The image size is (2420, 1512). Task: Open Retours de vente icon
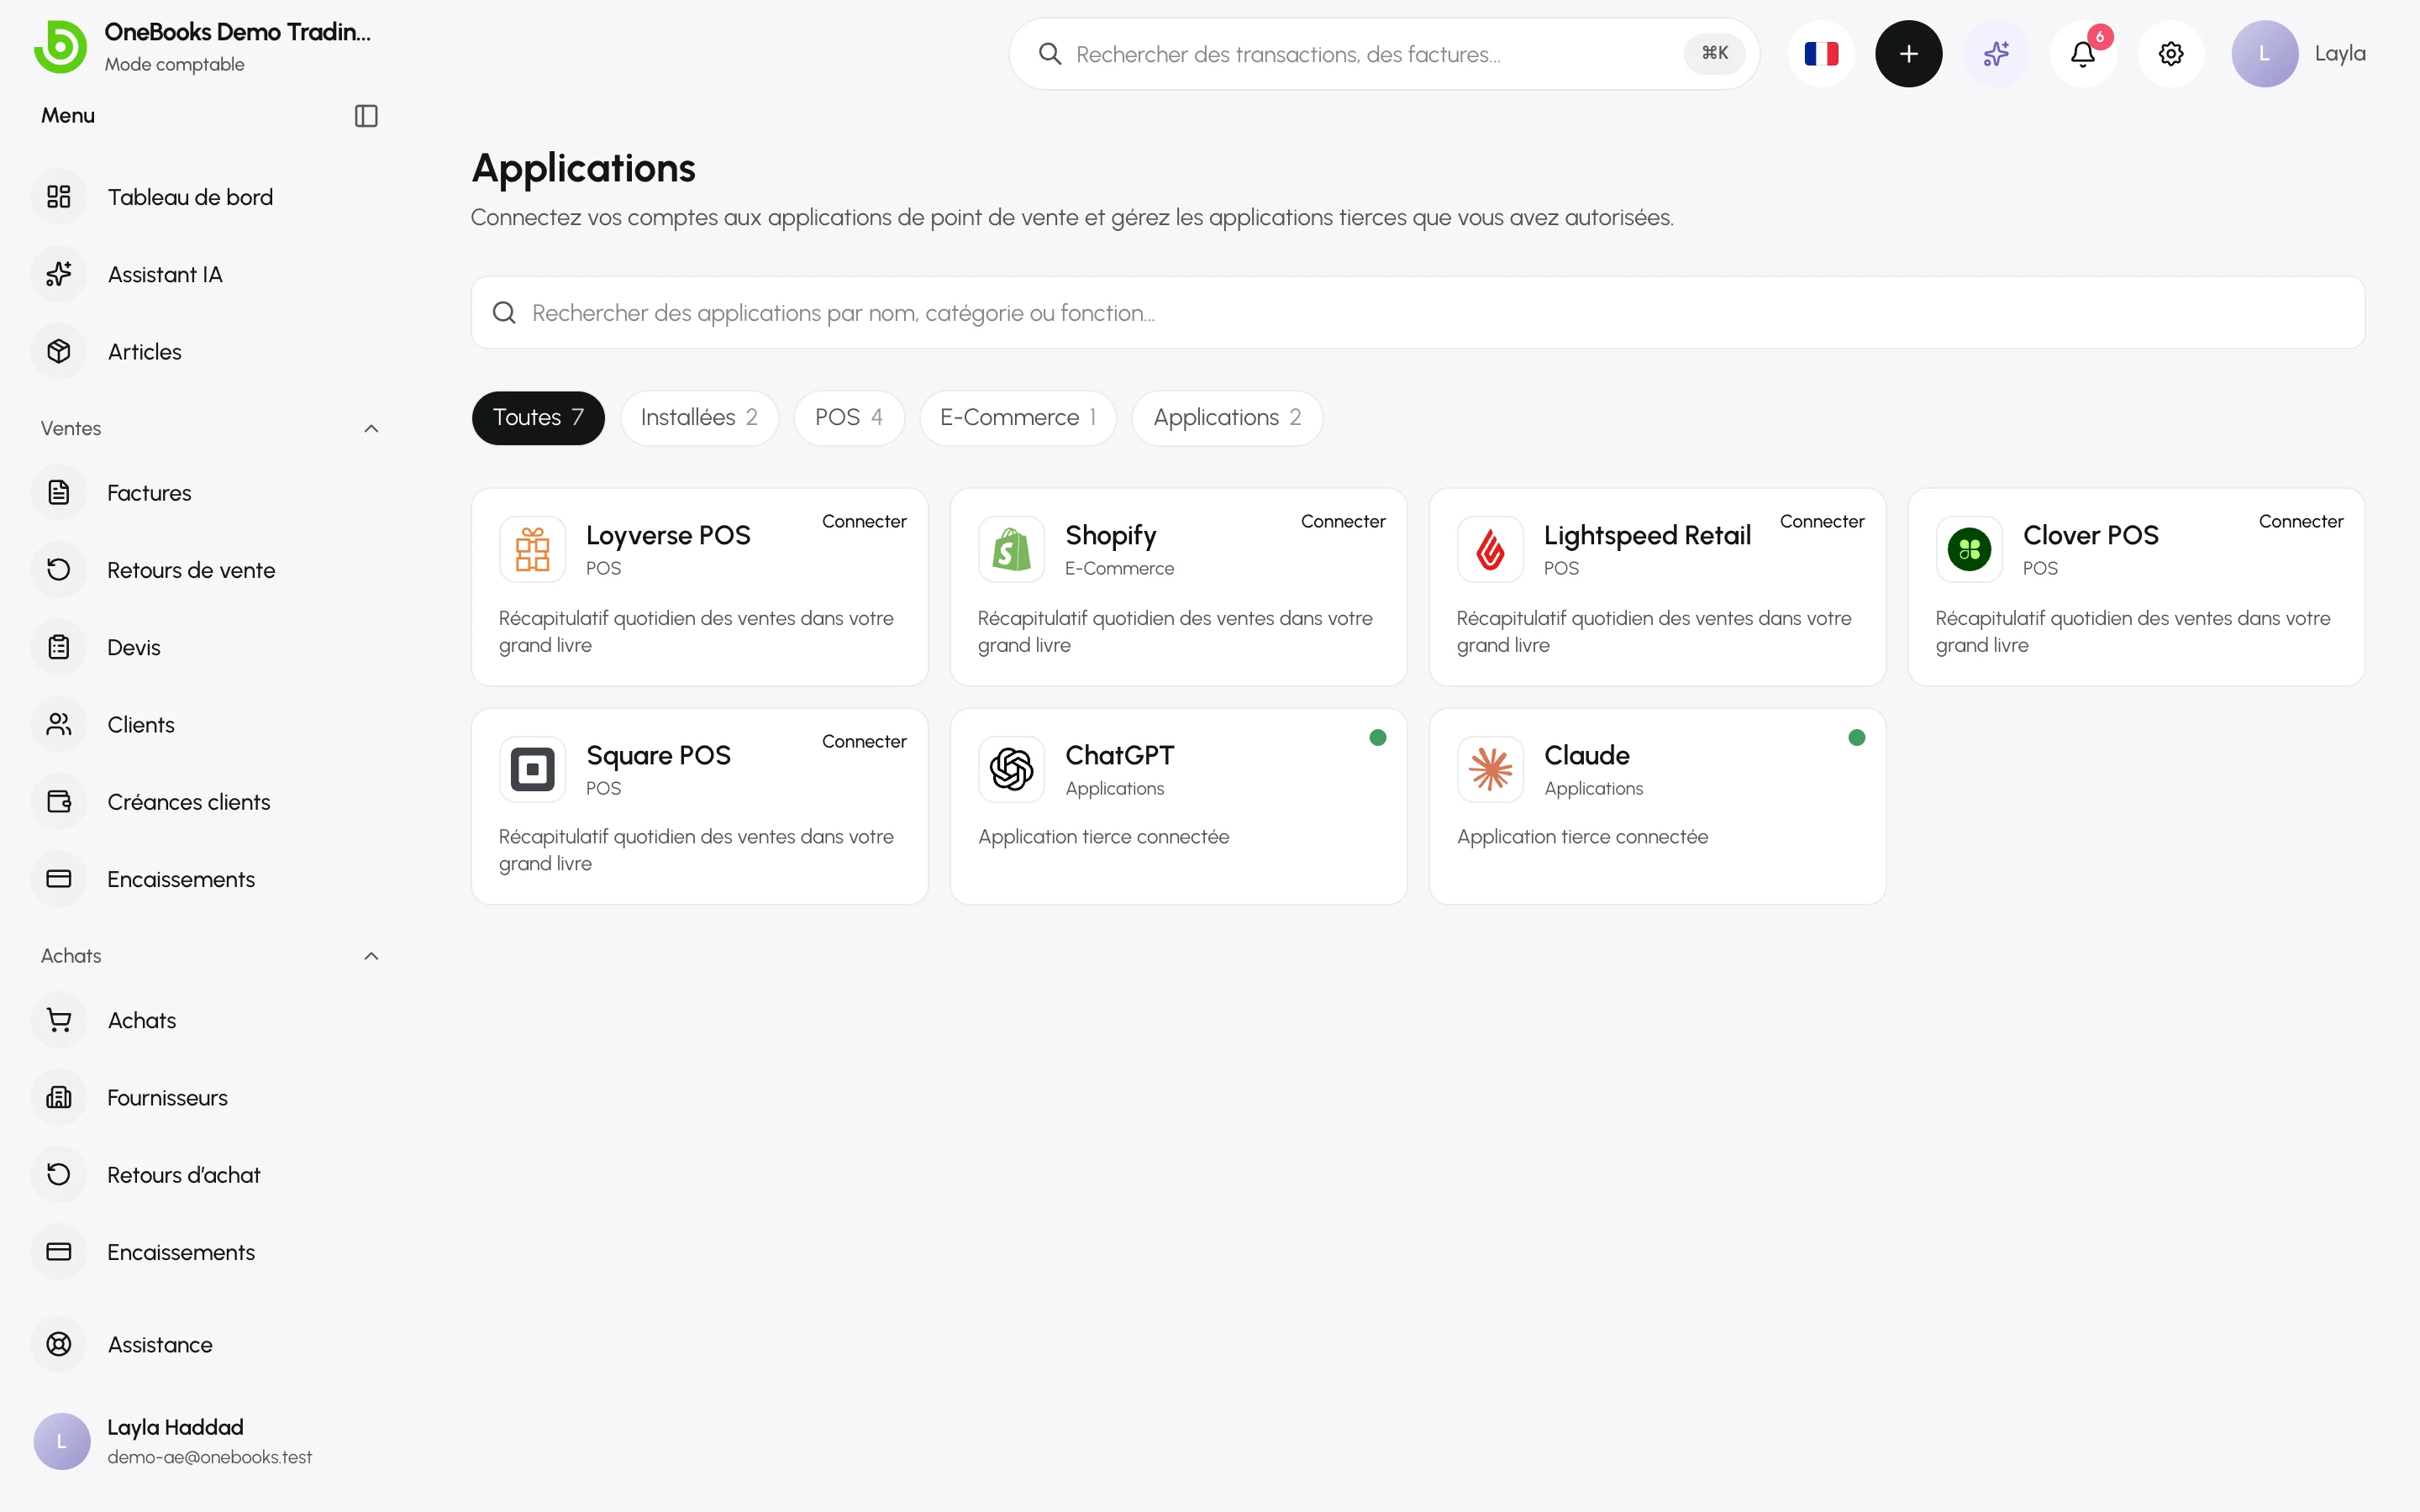click(59, 570)
